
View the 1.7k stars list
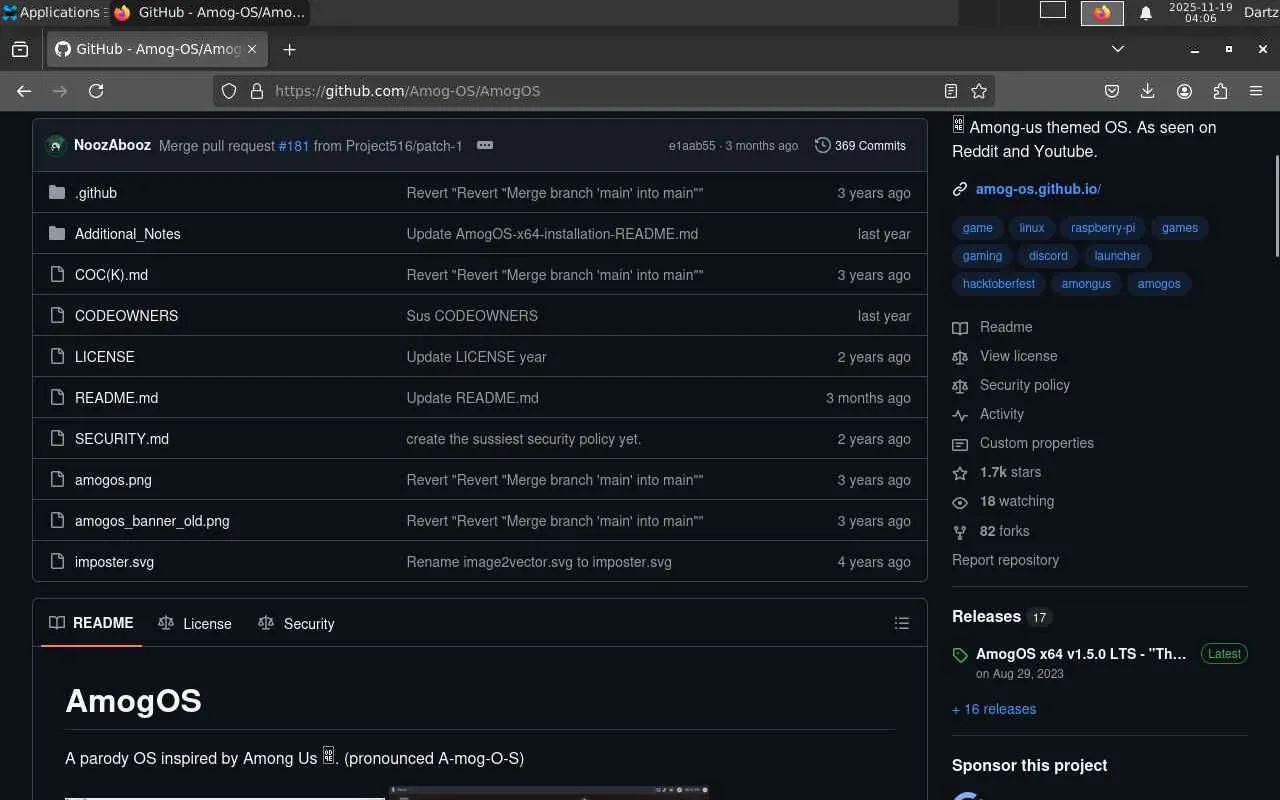1010,472
